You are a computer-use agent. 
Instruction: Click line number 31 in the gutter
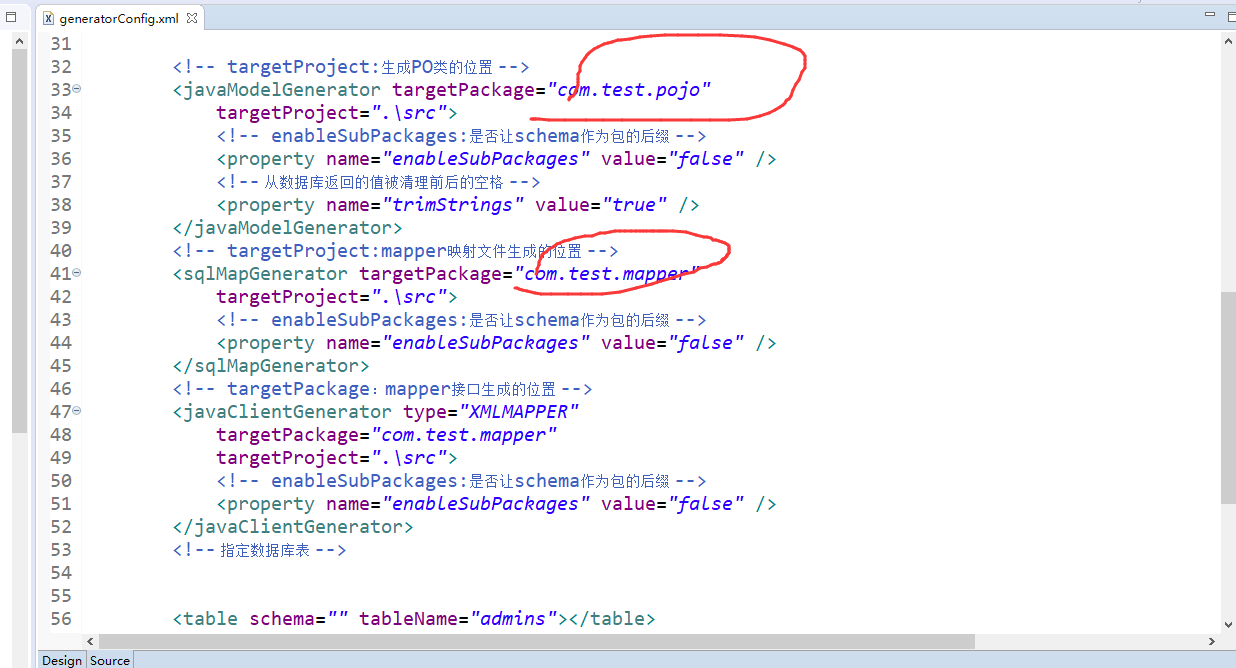[60, 44]
